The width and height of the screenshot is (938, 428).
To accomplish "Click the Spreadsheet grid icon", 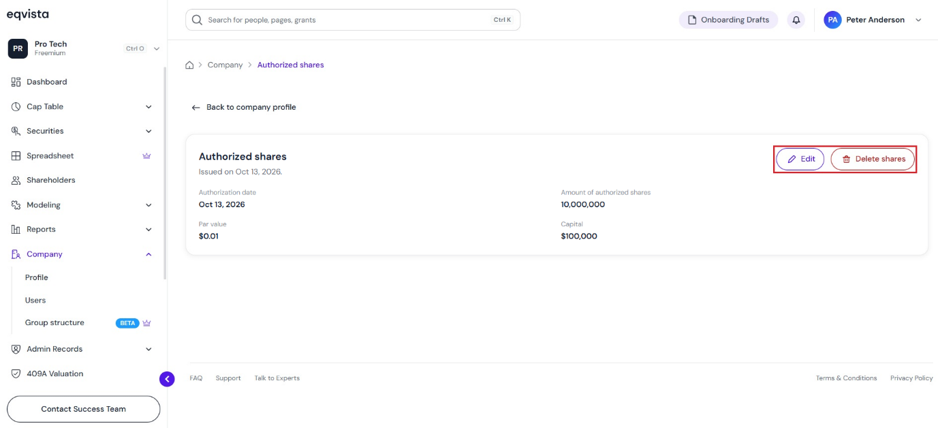I will 16,156.
